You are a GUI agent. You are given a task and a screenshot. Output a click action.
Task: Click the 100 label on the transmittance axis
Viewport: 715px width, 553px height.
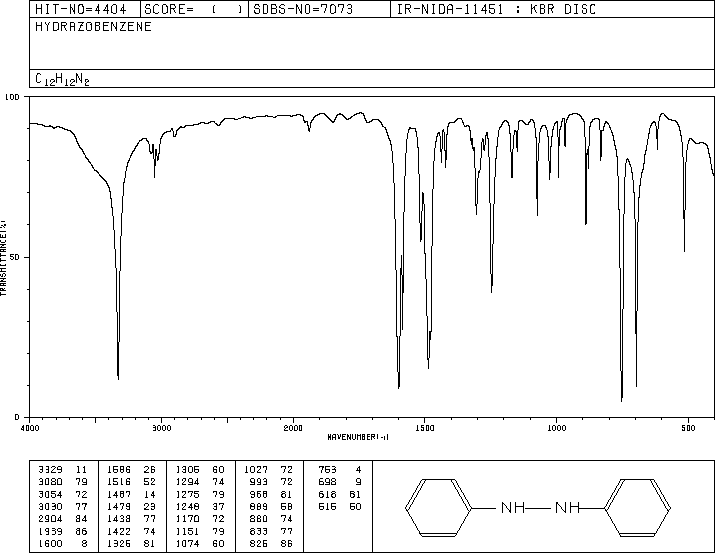click(x=13, y=97)
